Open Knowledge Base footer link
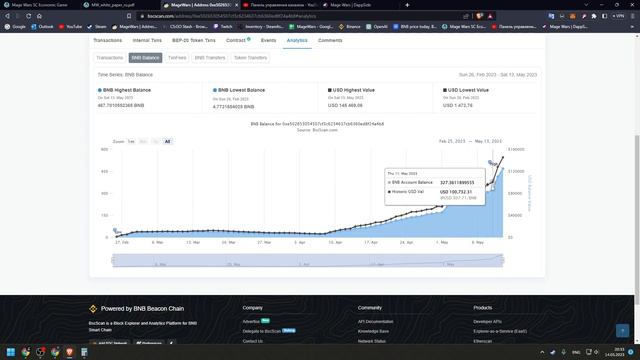 [373, 331]
